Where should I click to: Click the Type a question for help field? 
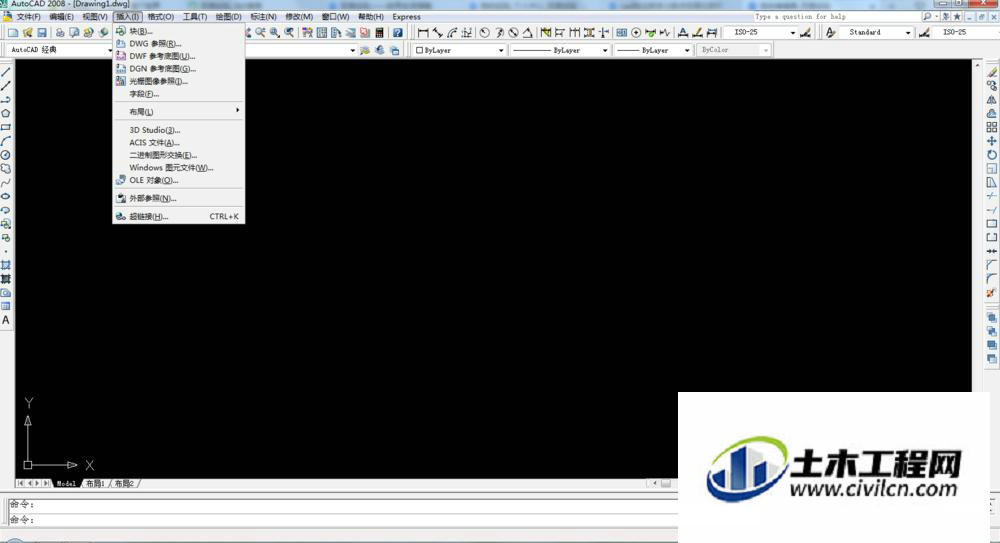pyautogui.click(x=835, y=17)
